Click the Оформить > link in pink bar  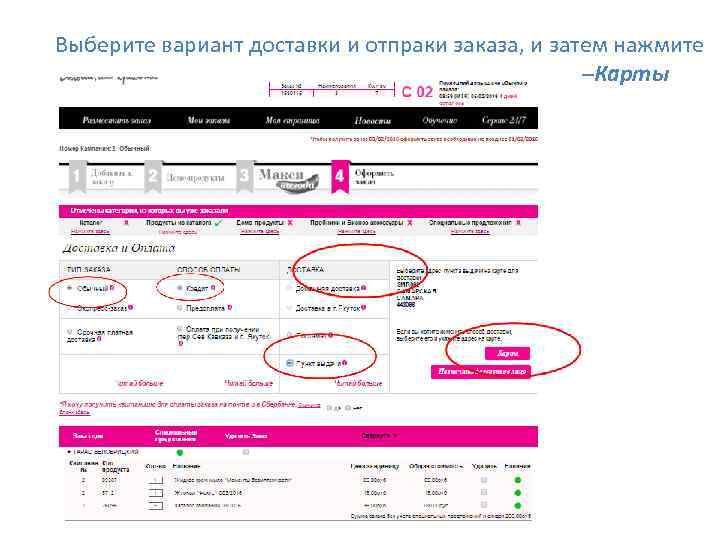coord(379,435)
